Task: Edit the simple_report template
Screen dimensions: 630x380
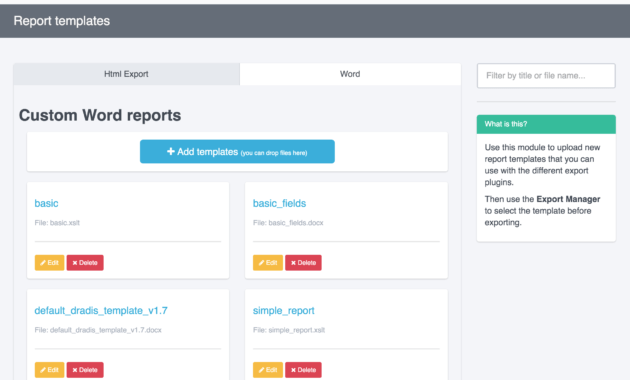Action: pos(268,370)
